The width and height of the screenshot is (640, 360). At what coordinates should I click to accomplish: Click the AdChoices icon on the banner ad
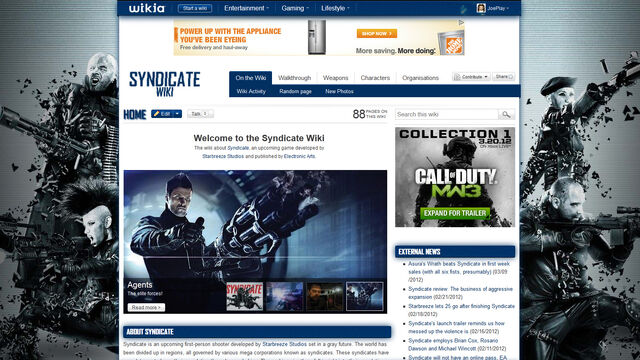tap(461, 22)
